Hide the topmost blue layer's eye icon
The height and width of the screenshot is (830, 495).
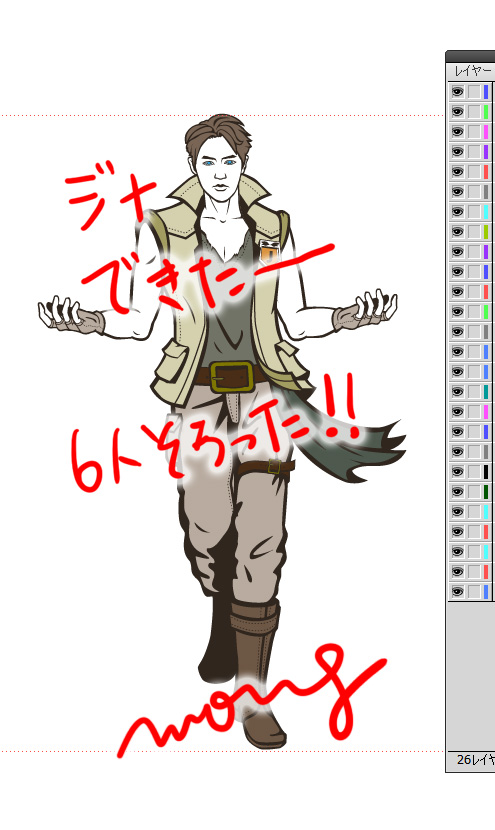458,92
